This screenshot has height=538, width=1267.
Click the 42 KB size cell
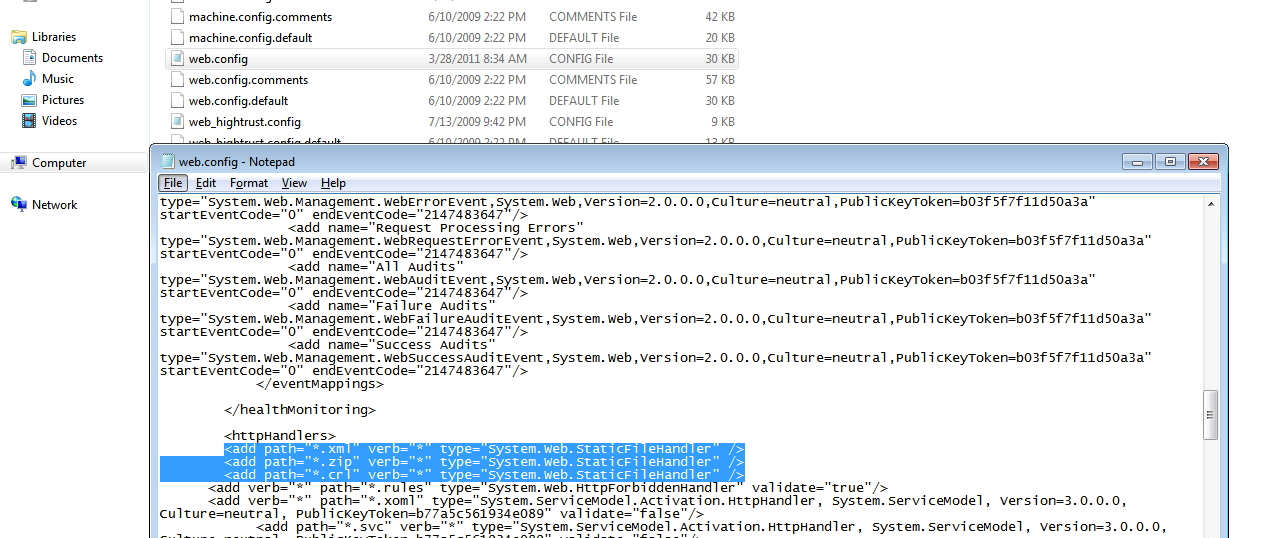[720, 17]
